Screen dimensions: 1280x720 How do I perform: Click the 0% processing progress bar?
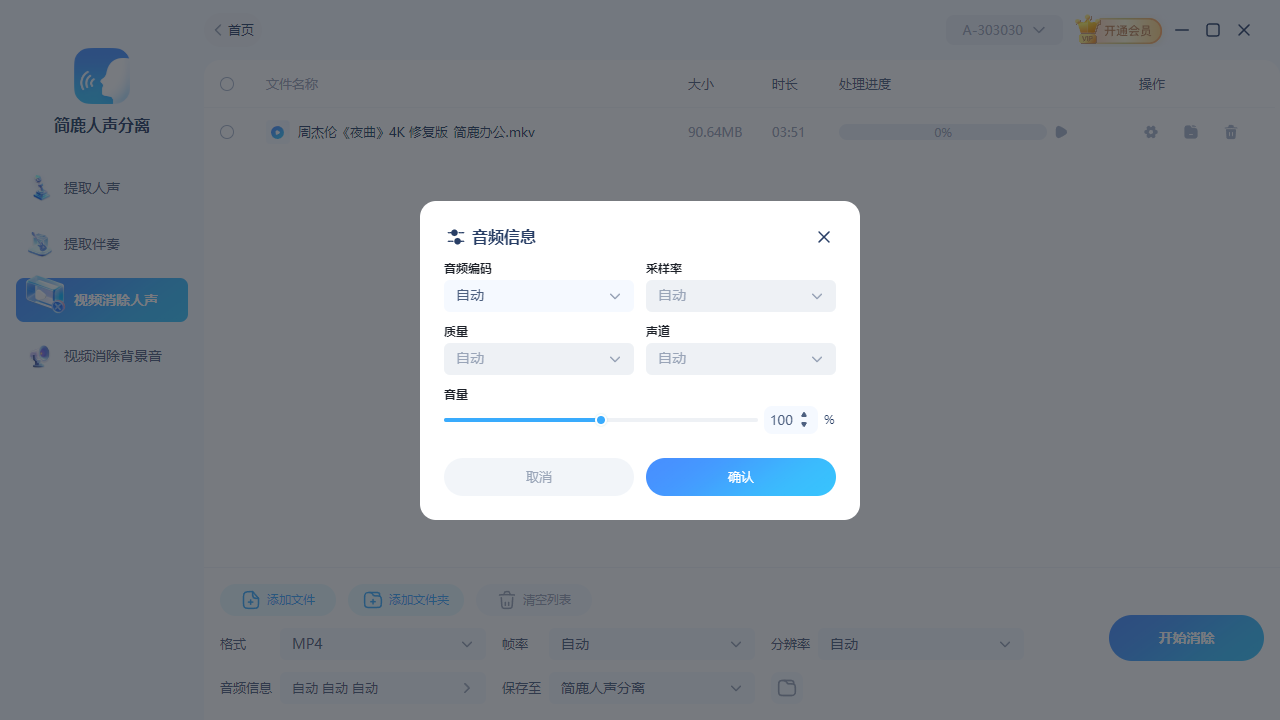(x=942, y=132)
